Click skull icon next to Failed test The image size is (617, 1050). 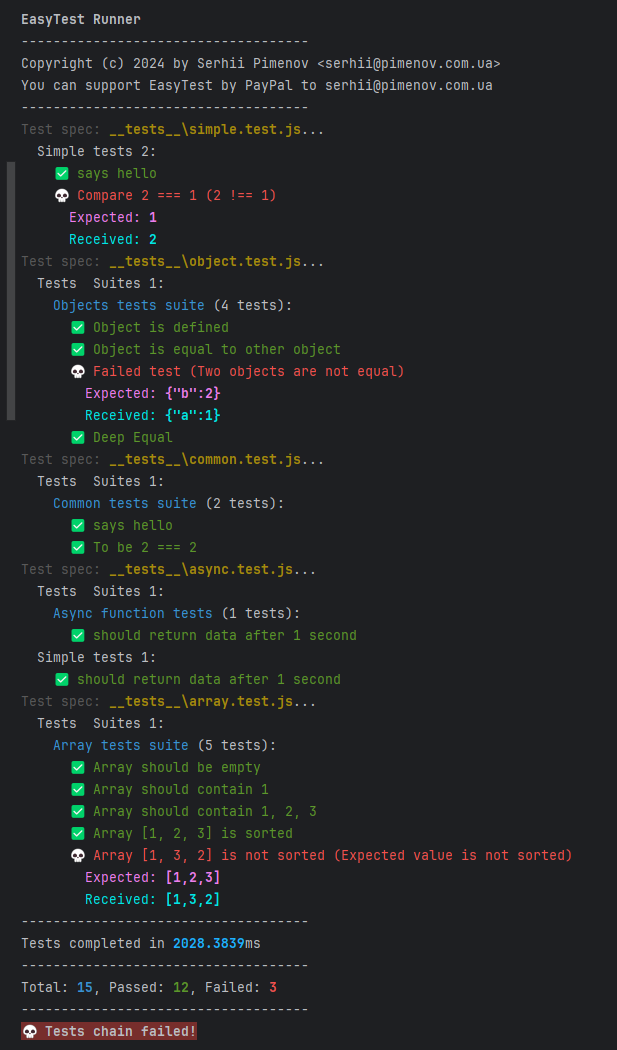click(x=78, y=371)
